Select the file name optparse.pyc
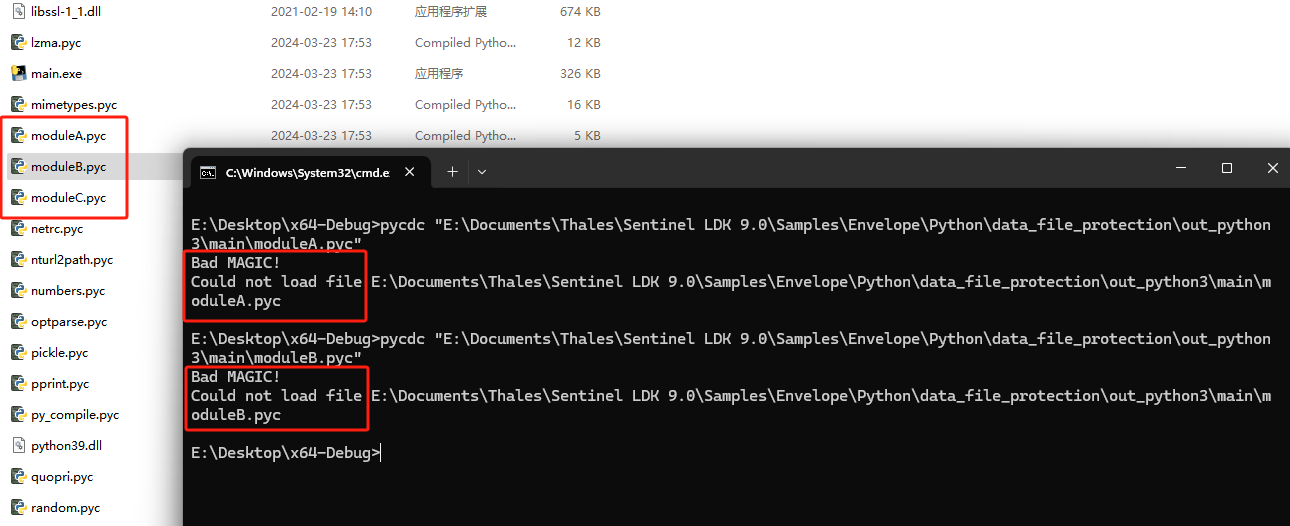 [x=69, y=322]
